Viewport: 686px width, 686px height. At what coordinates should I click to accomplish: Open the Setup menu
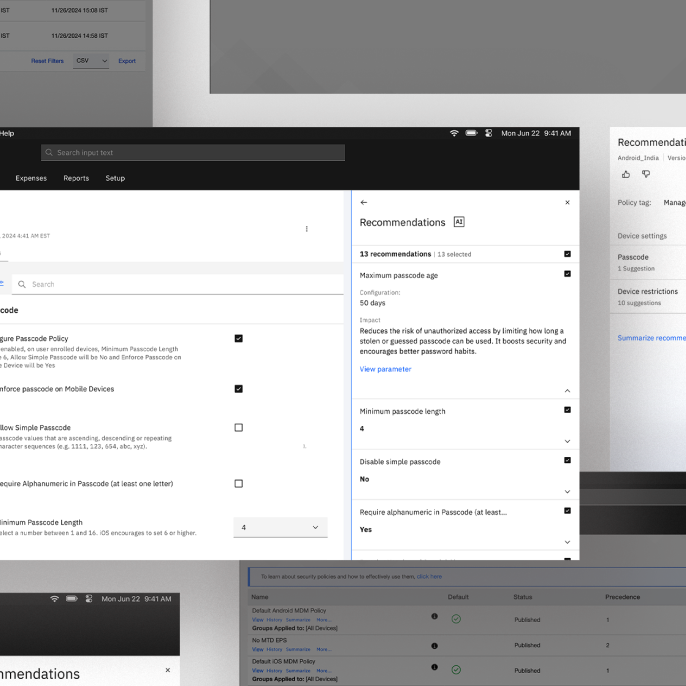click(115, 178)
